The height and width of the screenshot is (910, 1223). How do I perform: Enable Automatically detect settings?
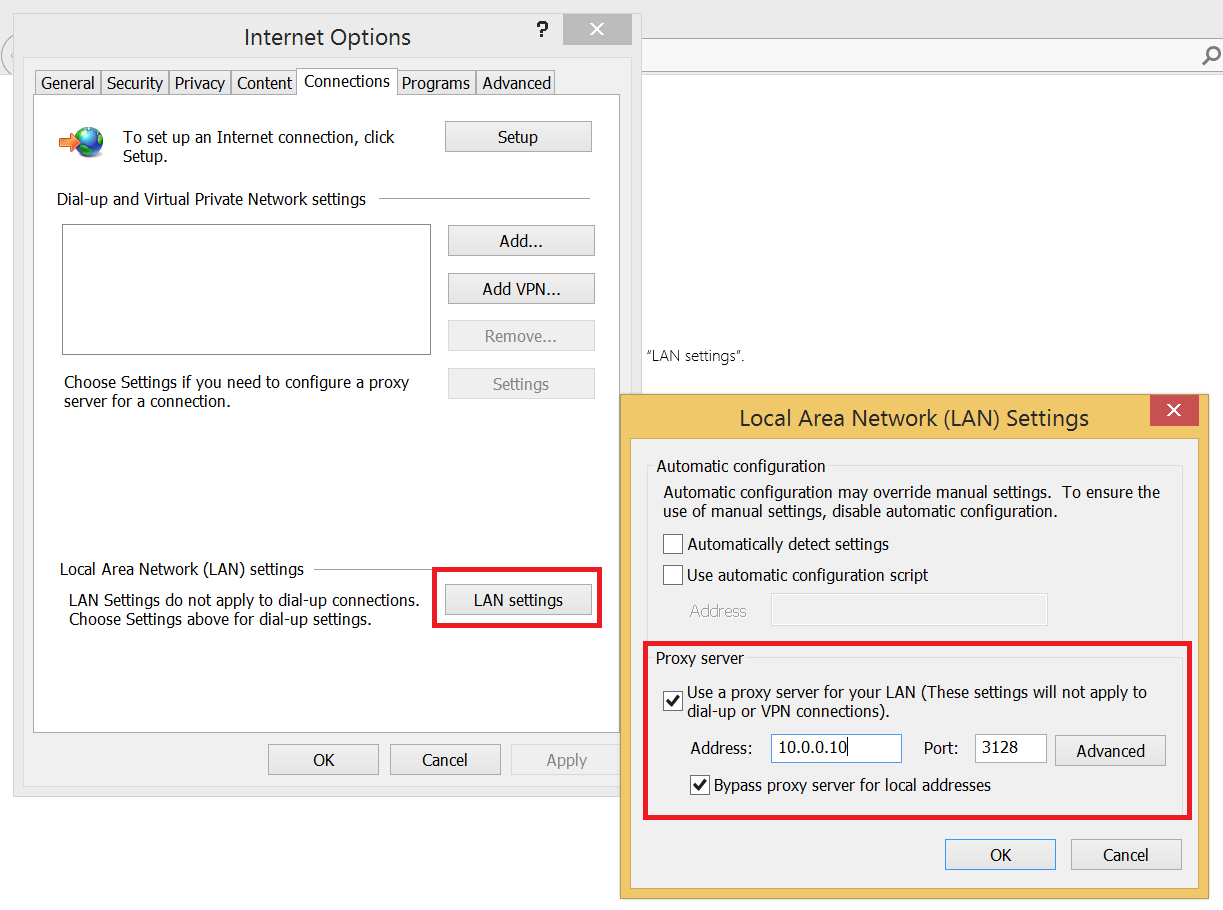[x=673, y=544]
